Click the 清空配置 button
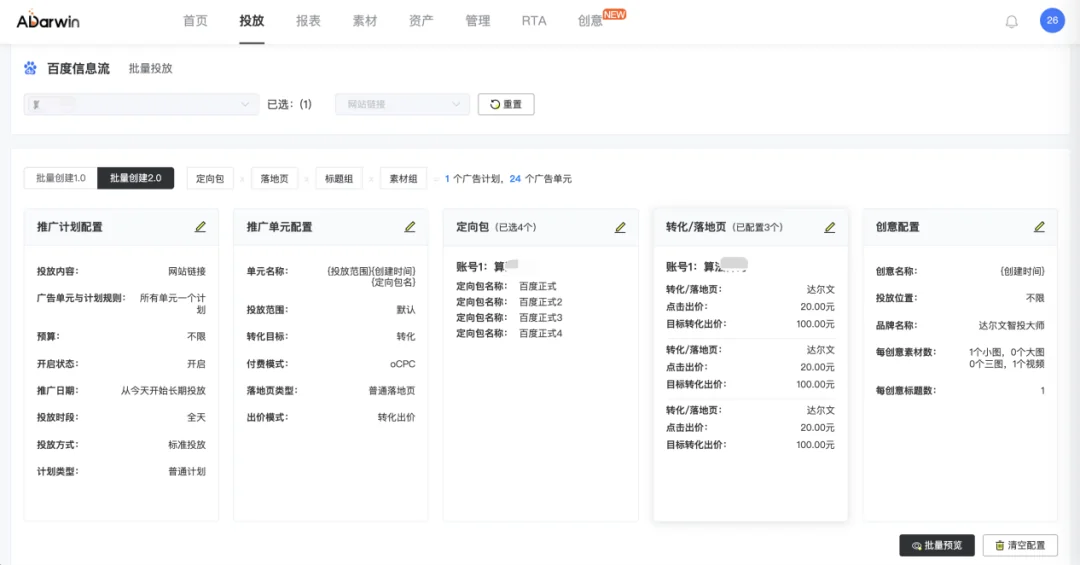Image resolution: width=1080 pixels, height=565 pixels. tap(1020, 545)
